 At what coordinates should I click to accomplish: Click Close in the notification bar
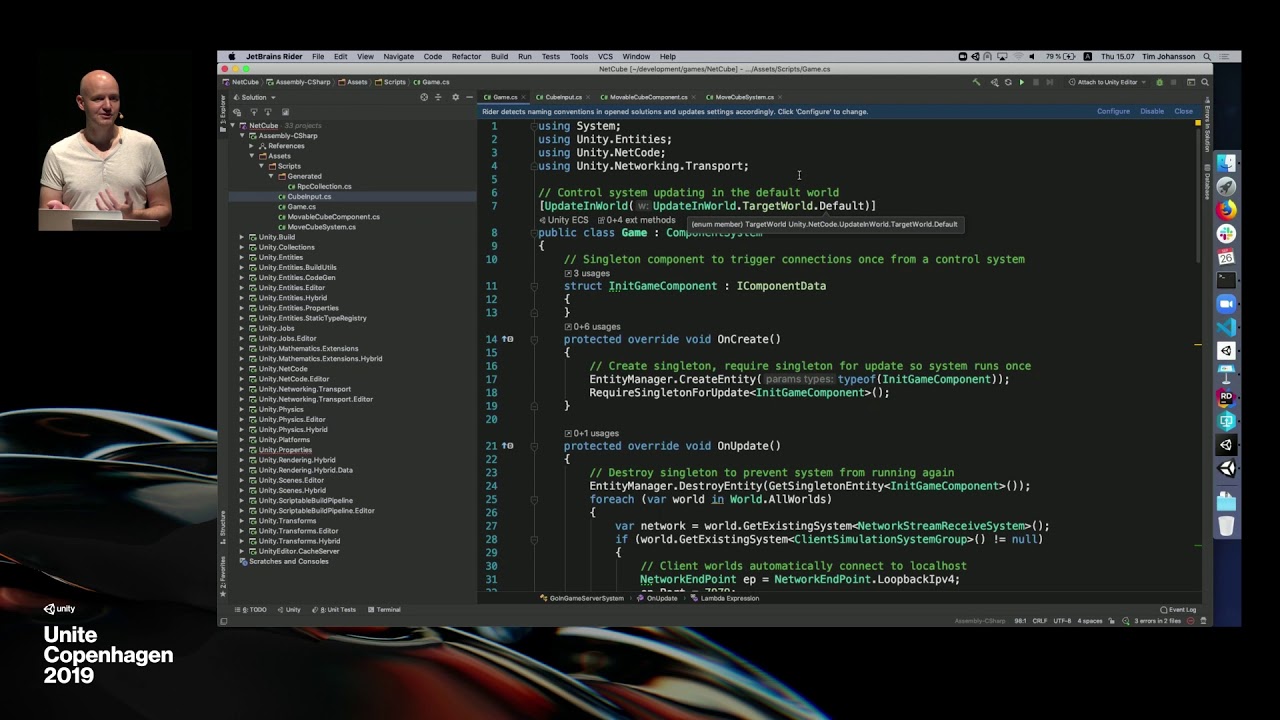pos(1183,111)
